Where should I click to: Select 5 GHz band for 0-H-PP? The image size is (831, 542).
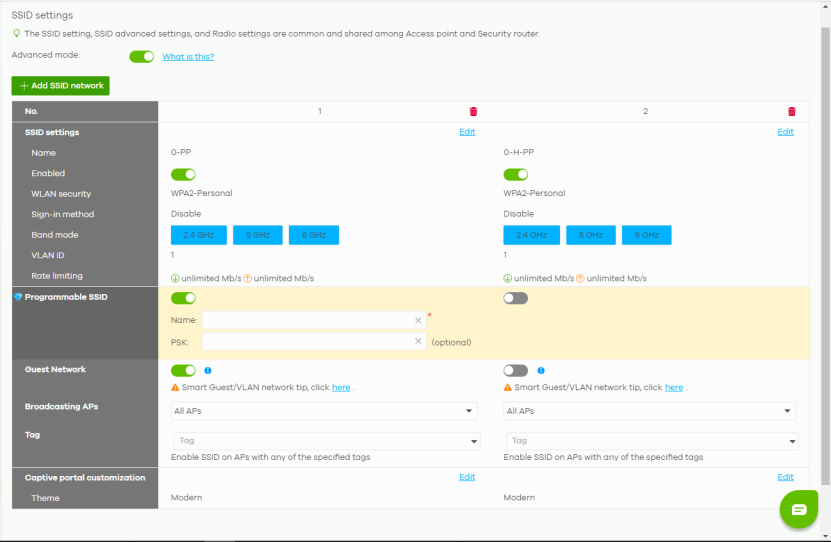590,235
